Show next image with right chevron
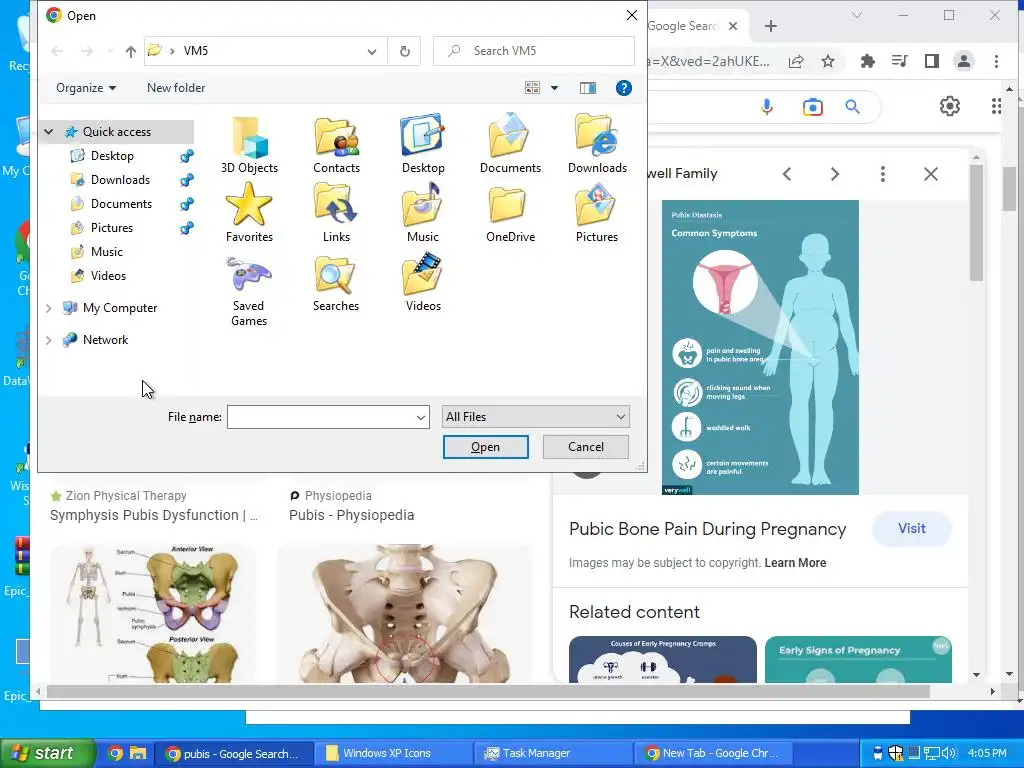Screen dimensions: 1024x768 pyautogui.click(x=835, y=174)
